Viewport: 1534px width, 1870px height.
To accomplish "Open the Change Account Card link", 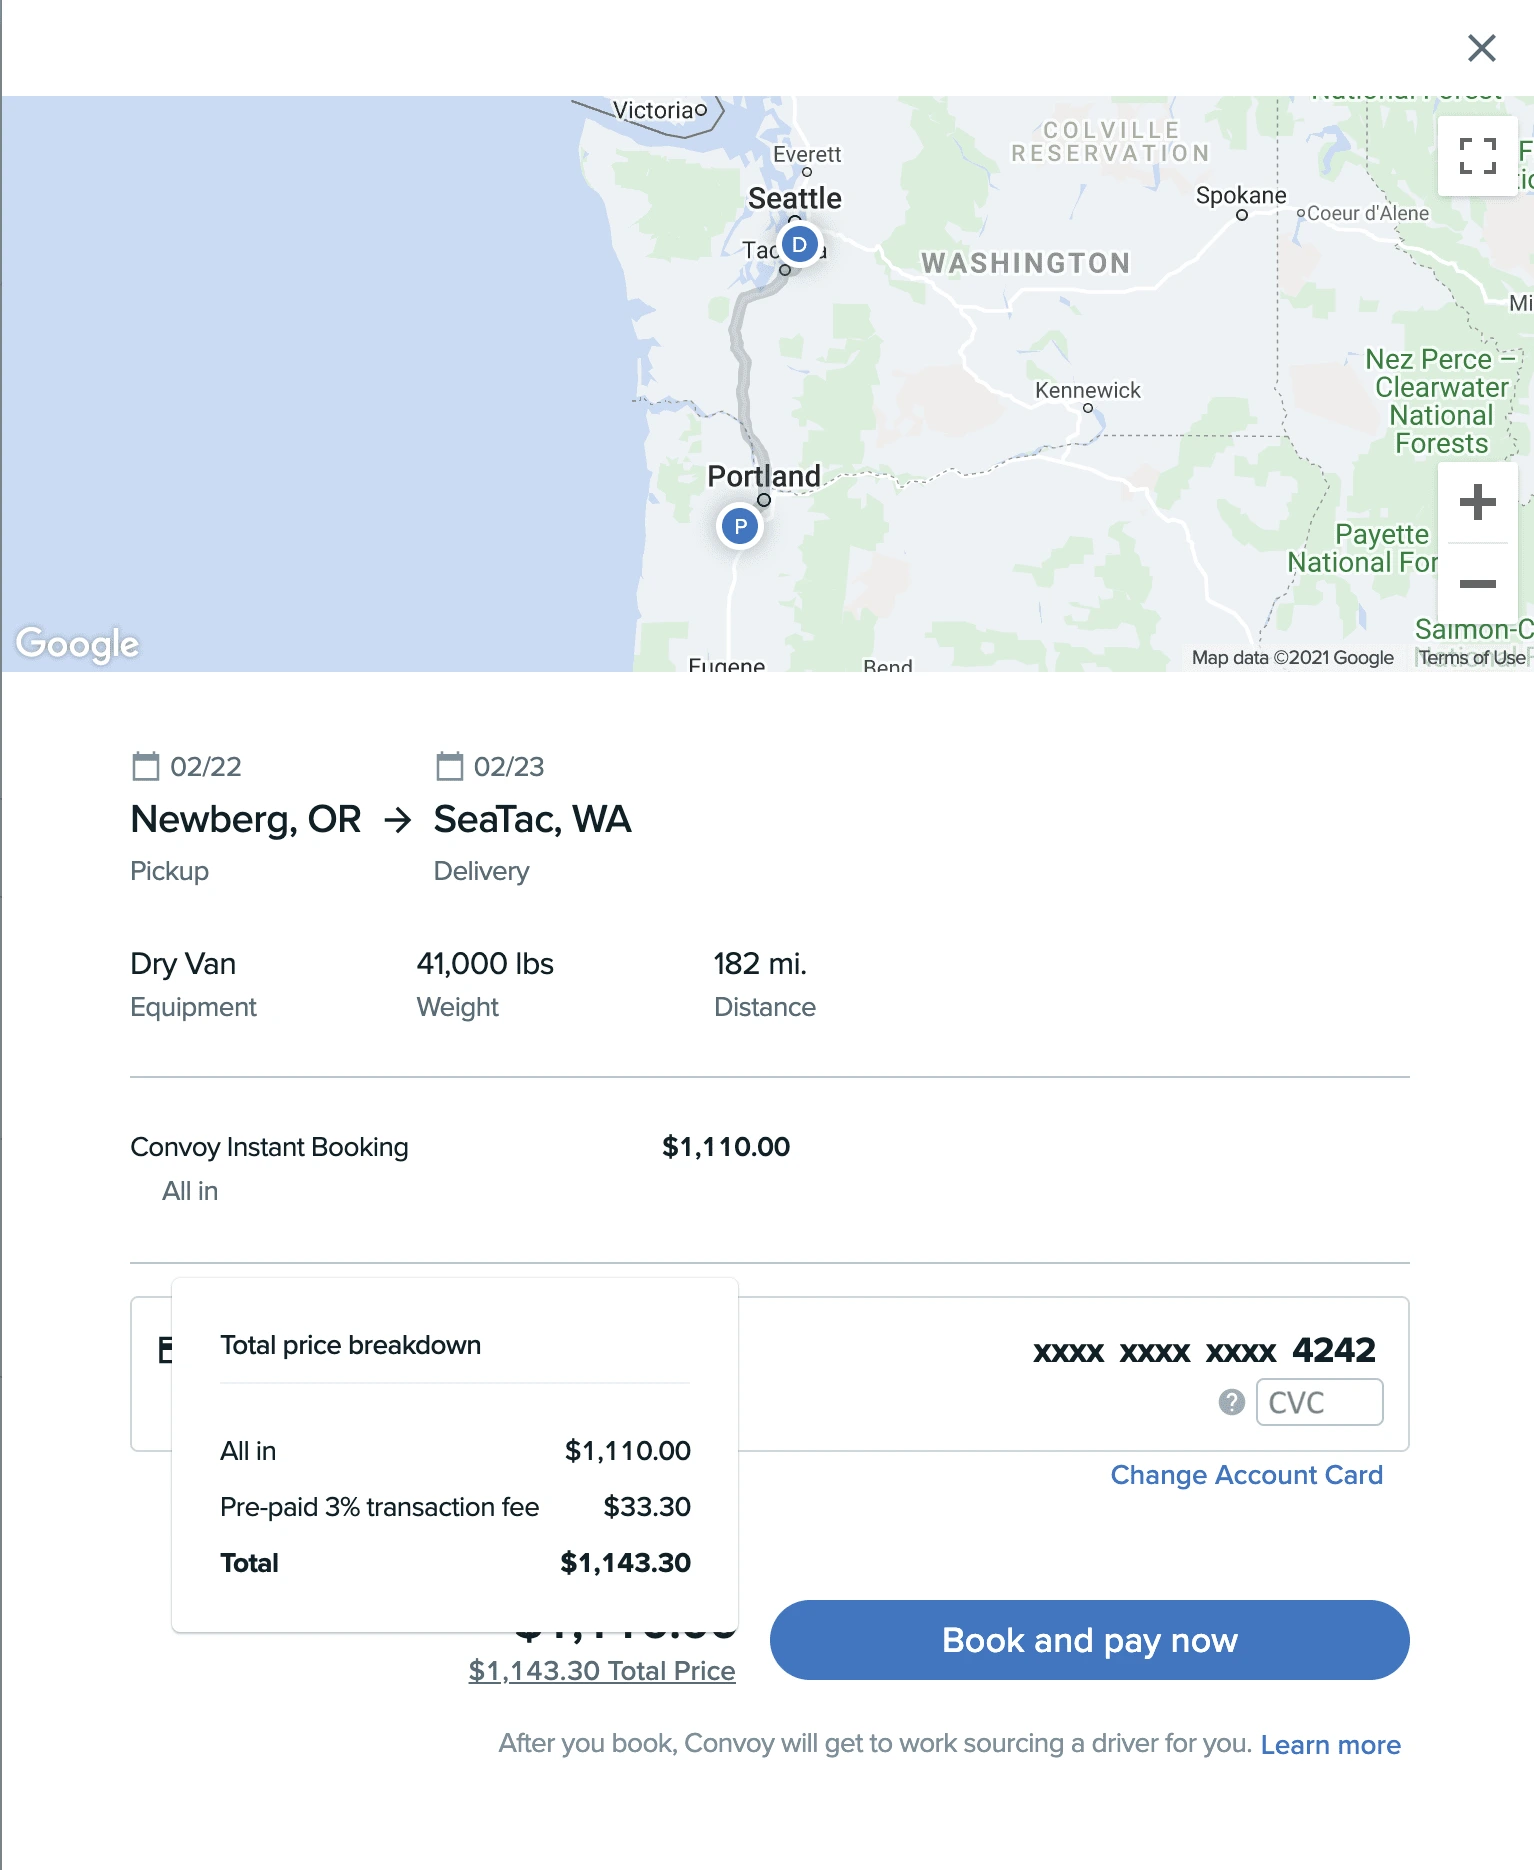I will [1246, 1475].
